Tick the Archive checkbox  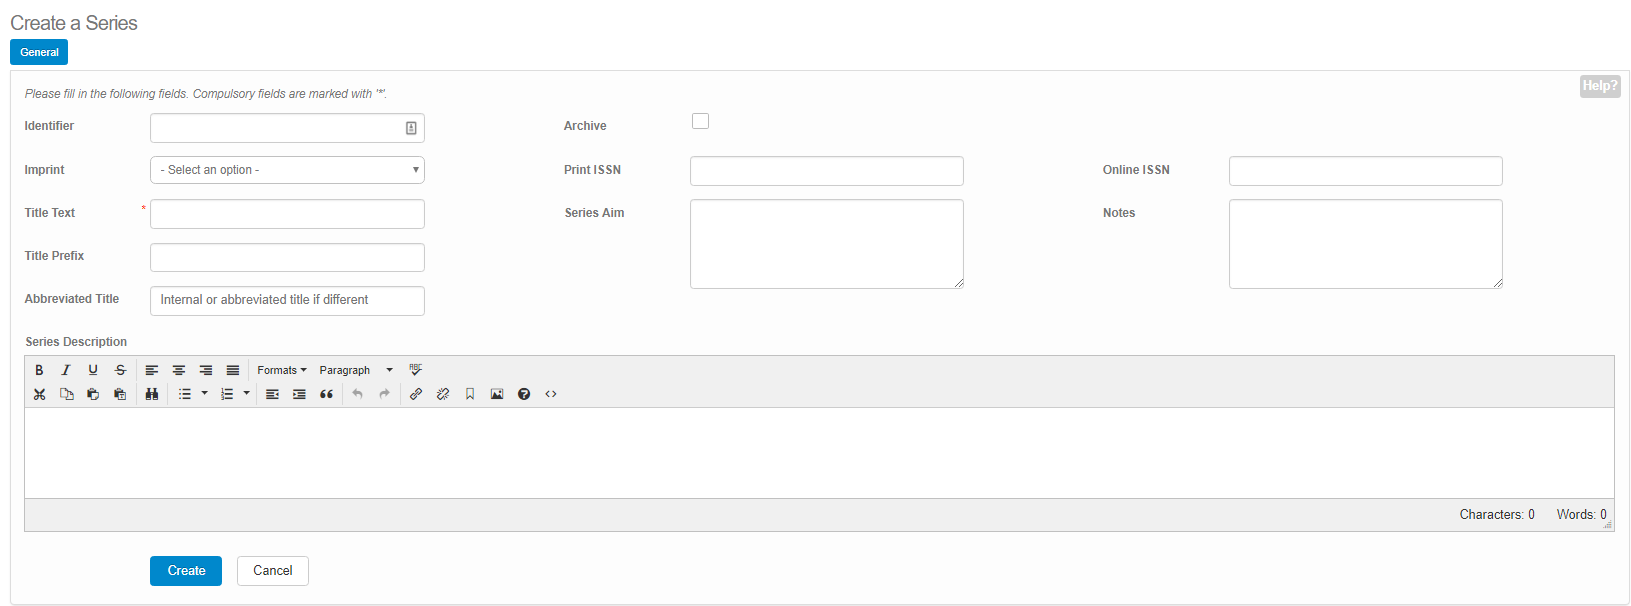700,121
